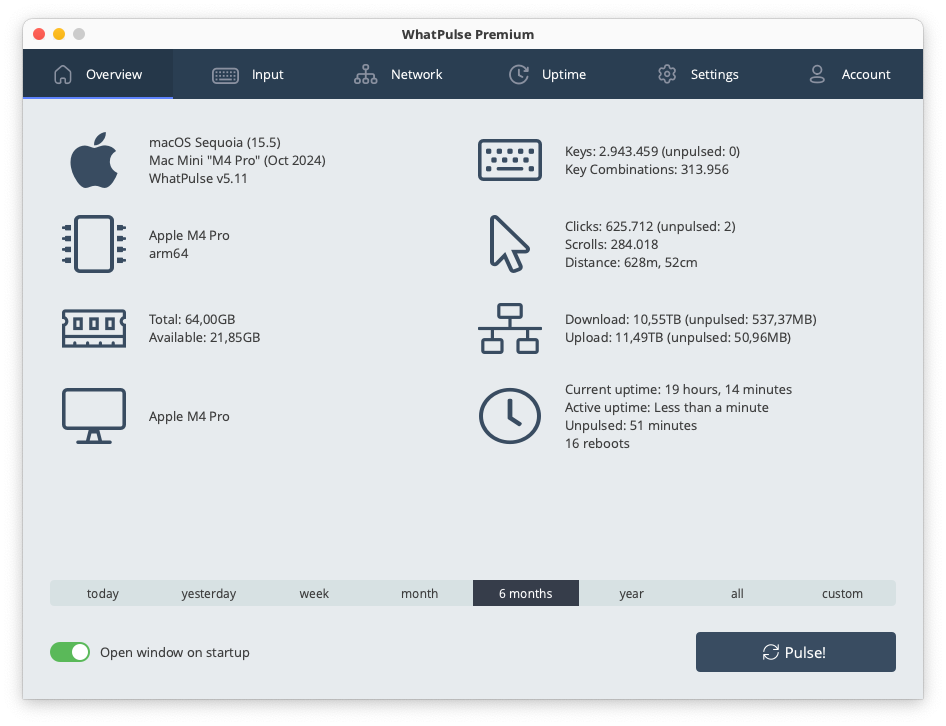Open the Network tab

click(x=397, y=74)
